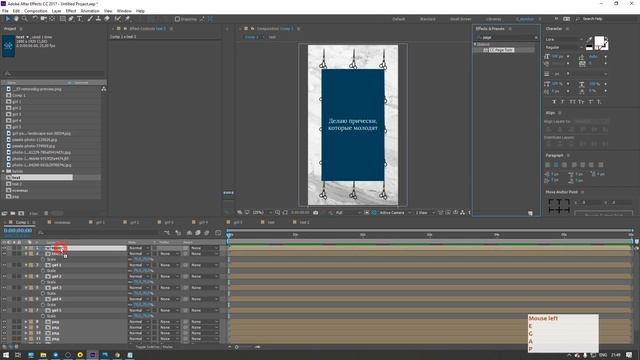Screen dimensions: 640x360
Task: Open the Animation menu
Action: coord(90,11)
